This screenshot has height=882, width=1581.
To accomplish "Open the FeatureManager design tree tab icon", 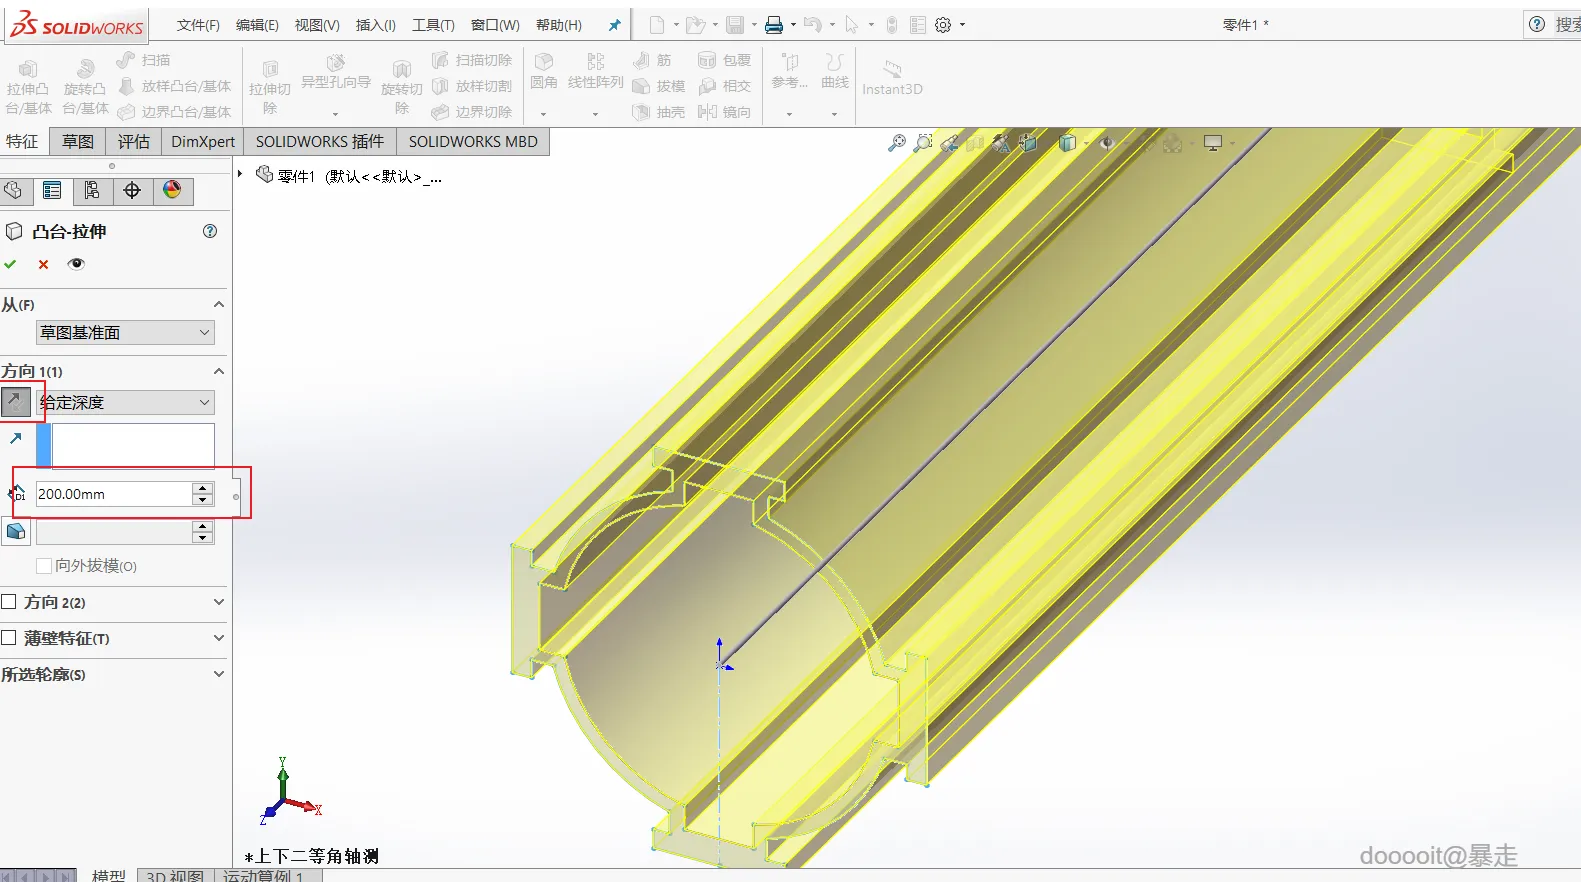I will point(13,190).
